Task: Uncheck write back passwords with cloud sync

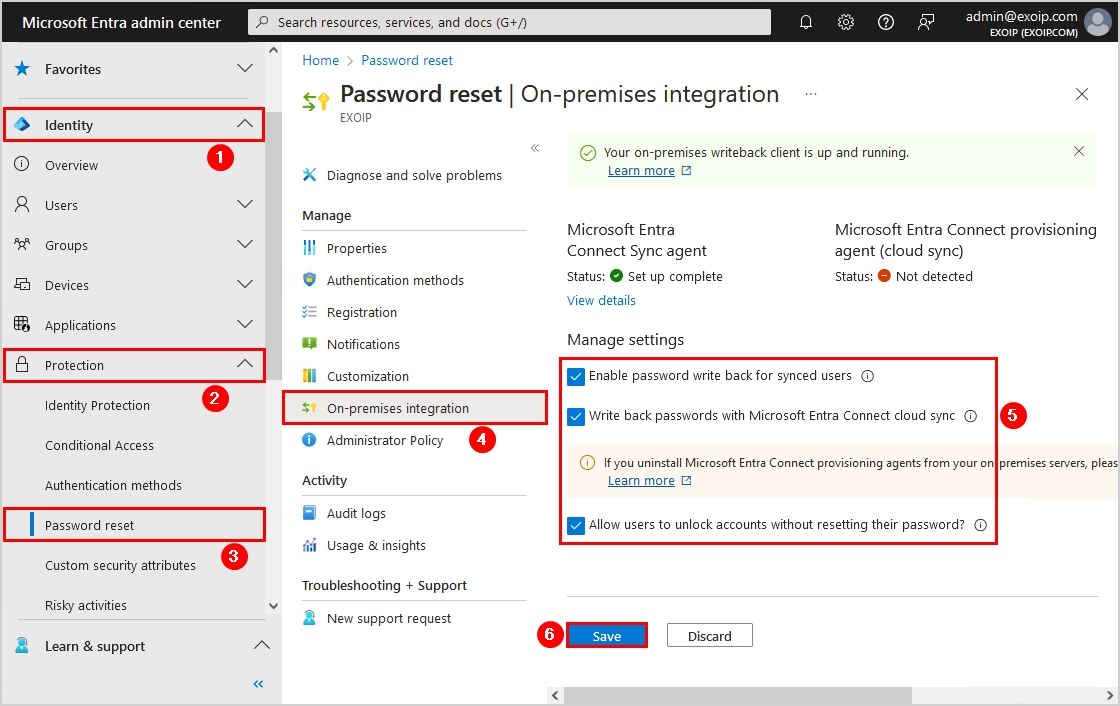Action: (575, 416)
